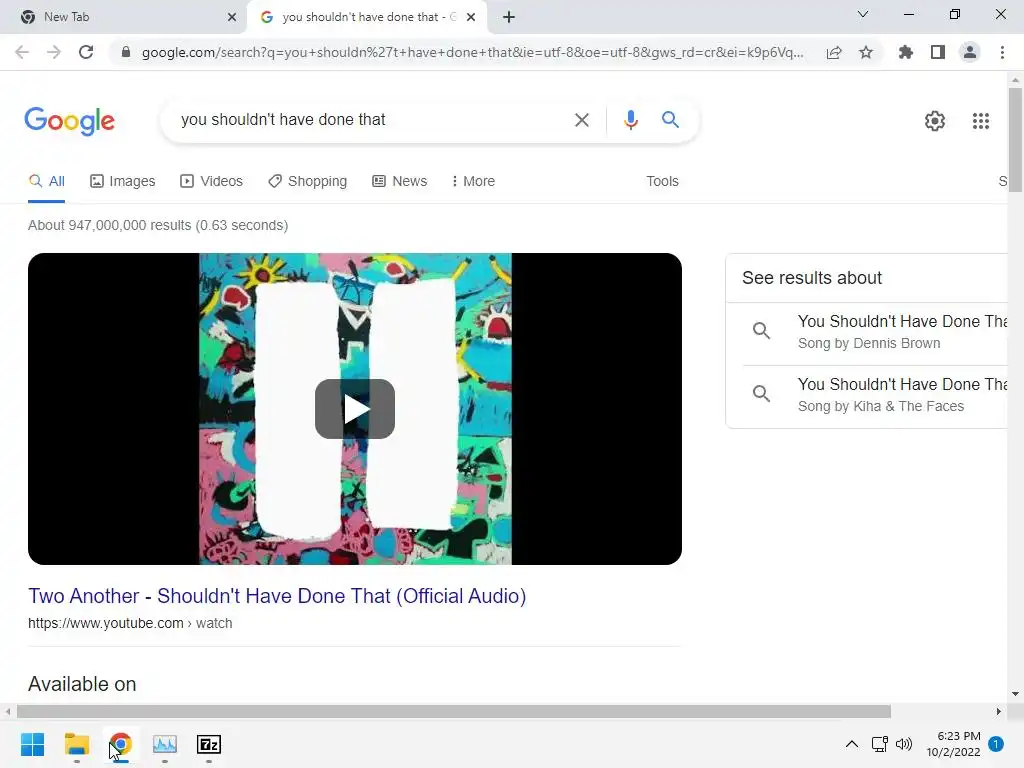Screen dimensions: 1024x768
Task: Click the scroll down arrow
Action: click(x=1015, y=694)
